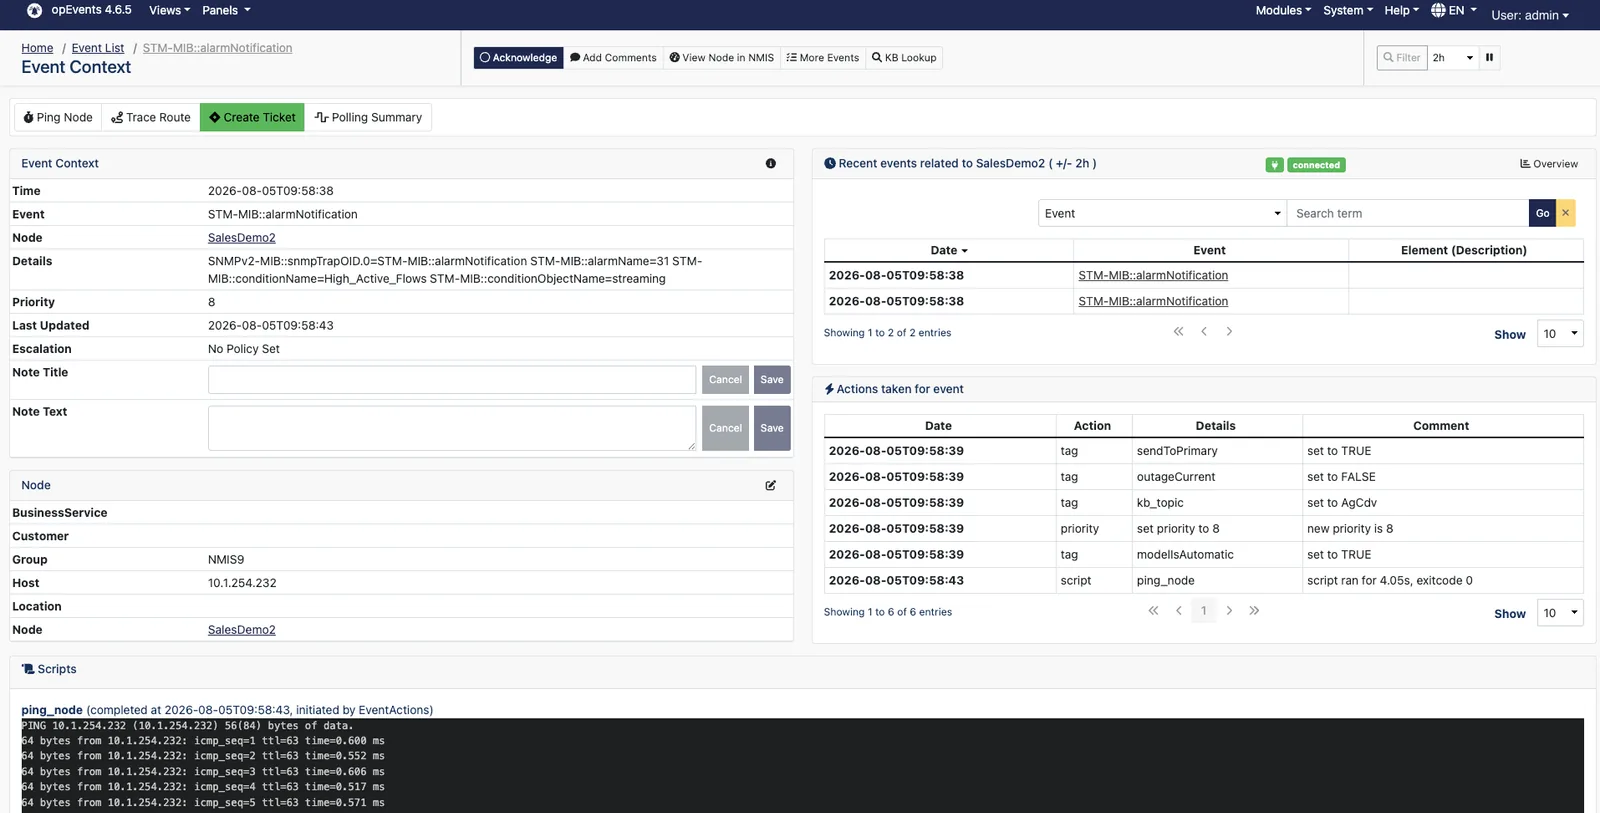This screenshot has width=1600, height=813.
Task: Go to previous page of actions table
Action: click(x=1178, y=610)
